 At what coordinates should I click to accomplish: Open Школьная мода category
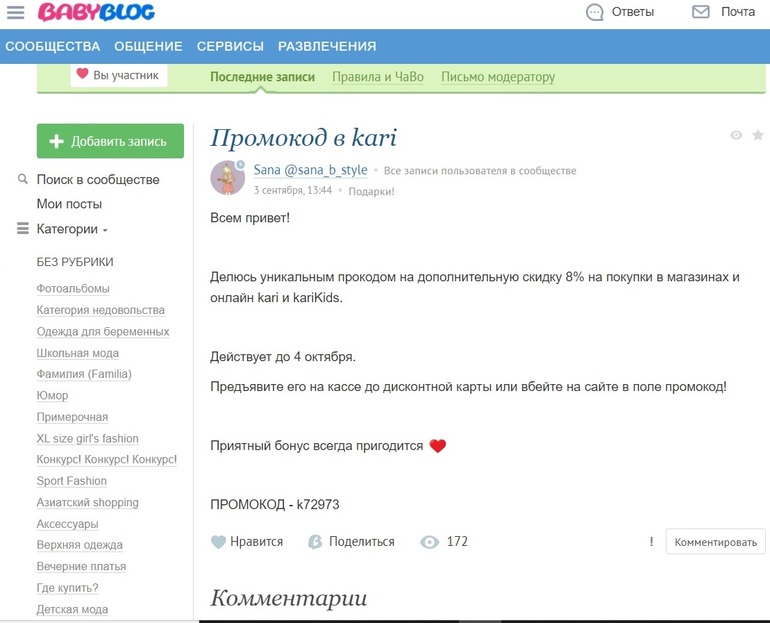point(78,353)
